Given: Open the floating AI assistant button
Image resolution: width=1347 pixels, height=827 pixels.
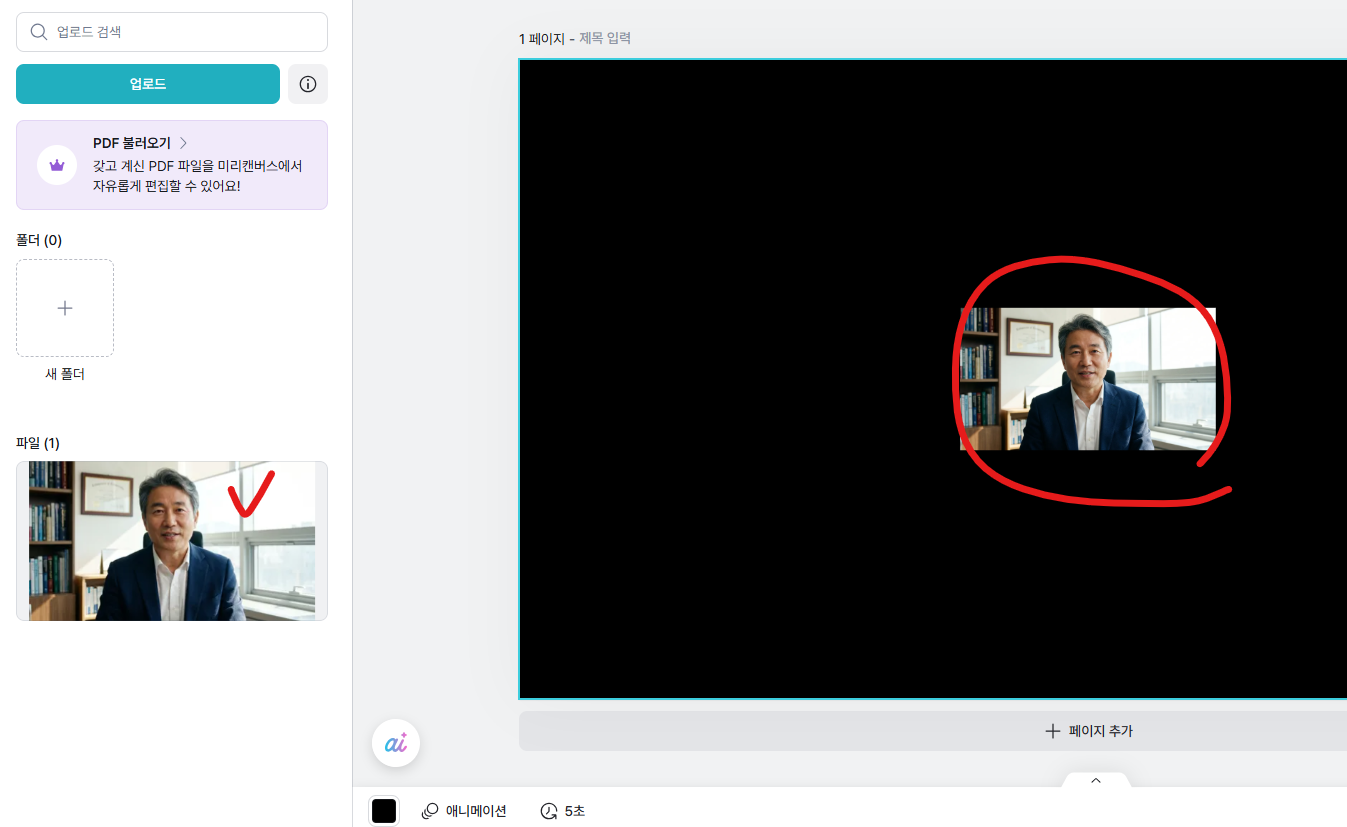Looking at the screenshot, I should tap(396, 743).
